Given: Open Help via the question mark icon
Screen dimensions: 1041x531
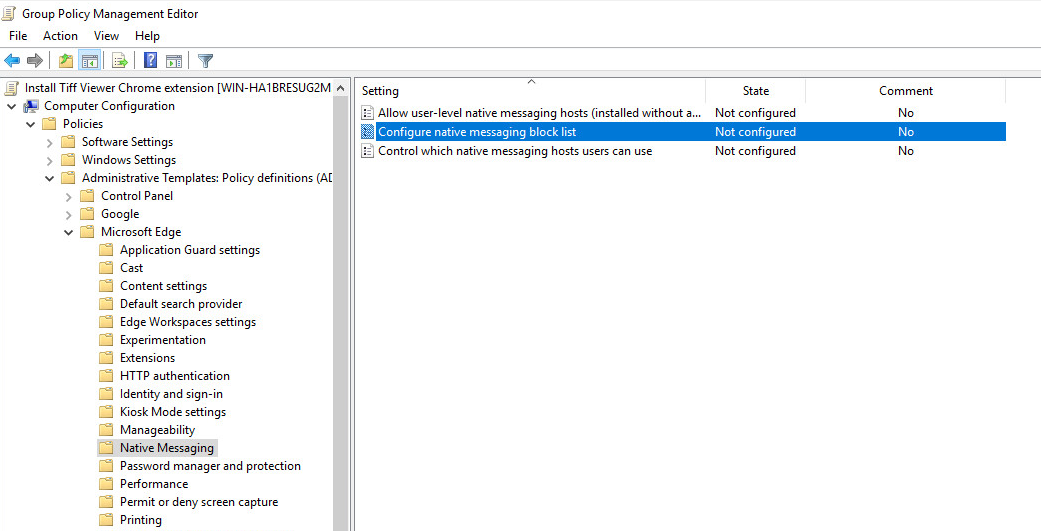Looking at the screenshot, I should click(x=150, y=61).
